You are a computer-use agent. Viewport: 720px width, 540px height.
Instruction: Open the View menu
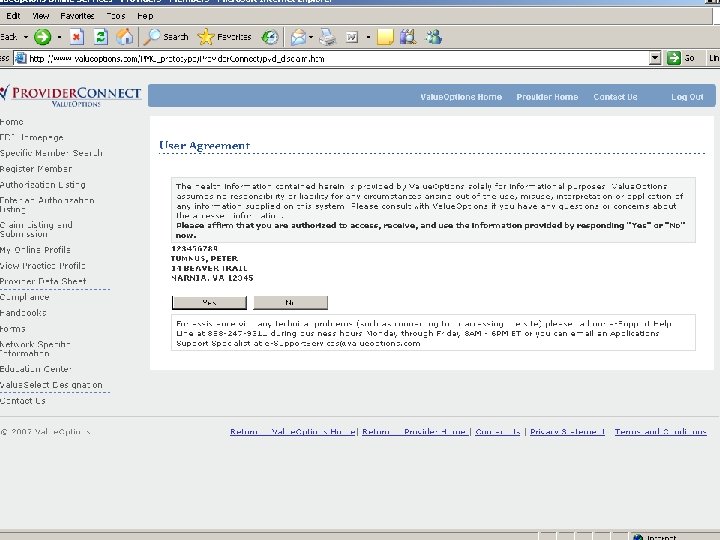click(x=40, y=16)
